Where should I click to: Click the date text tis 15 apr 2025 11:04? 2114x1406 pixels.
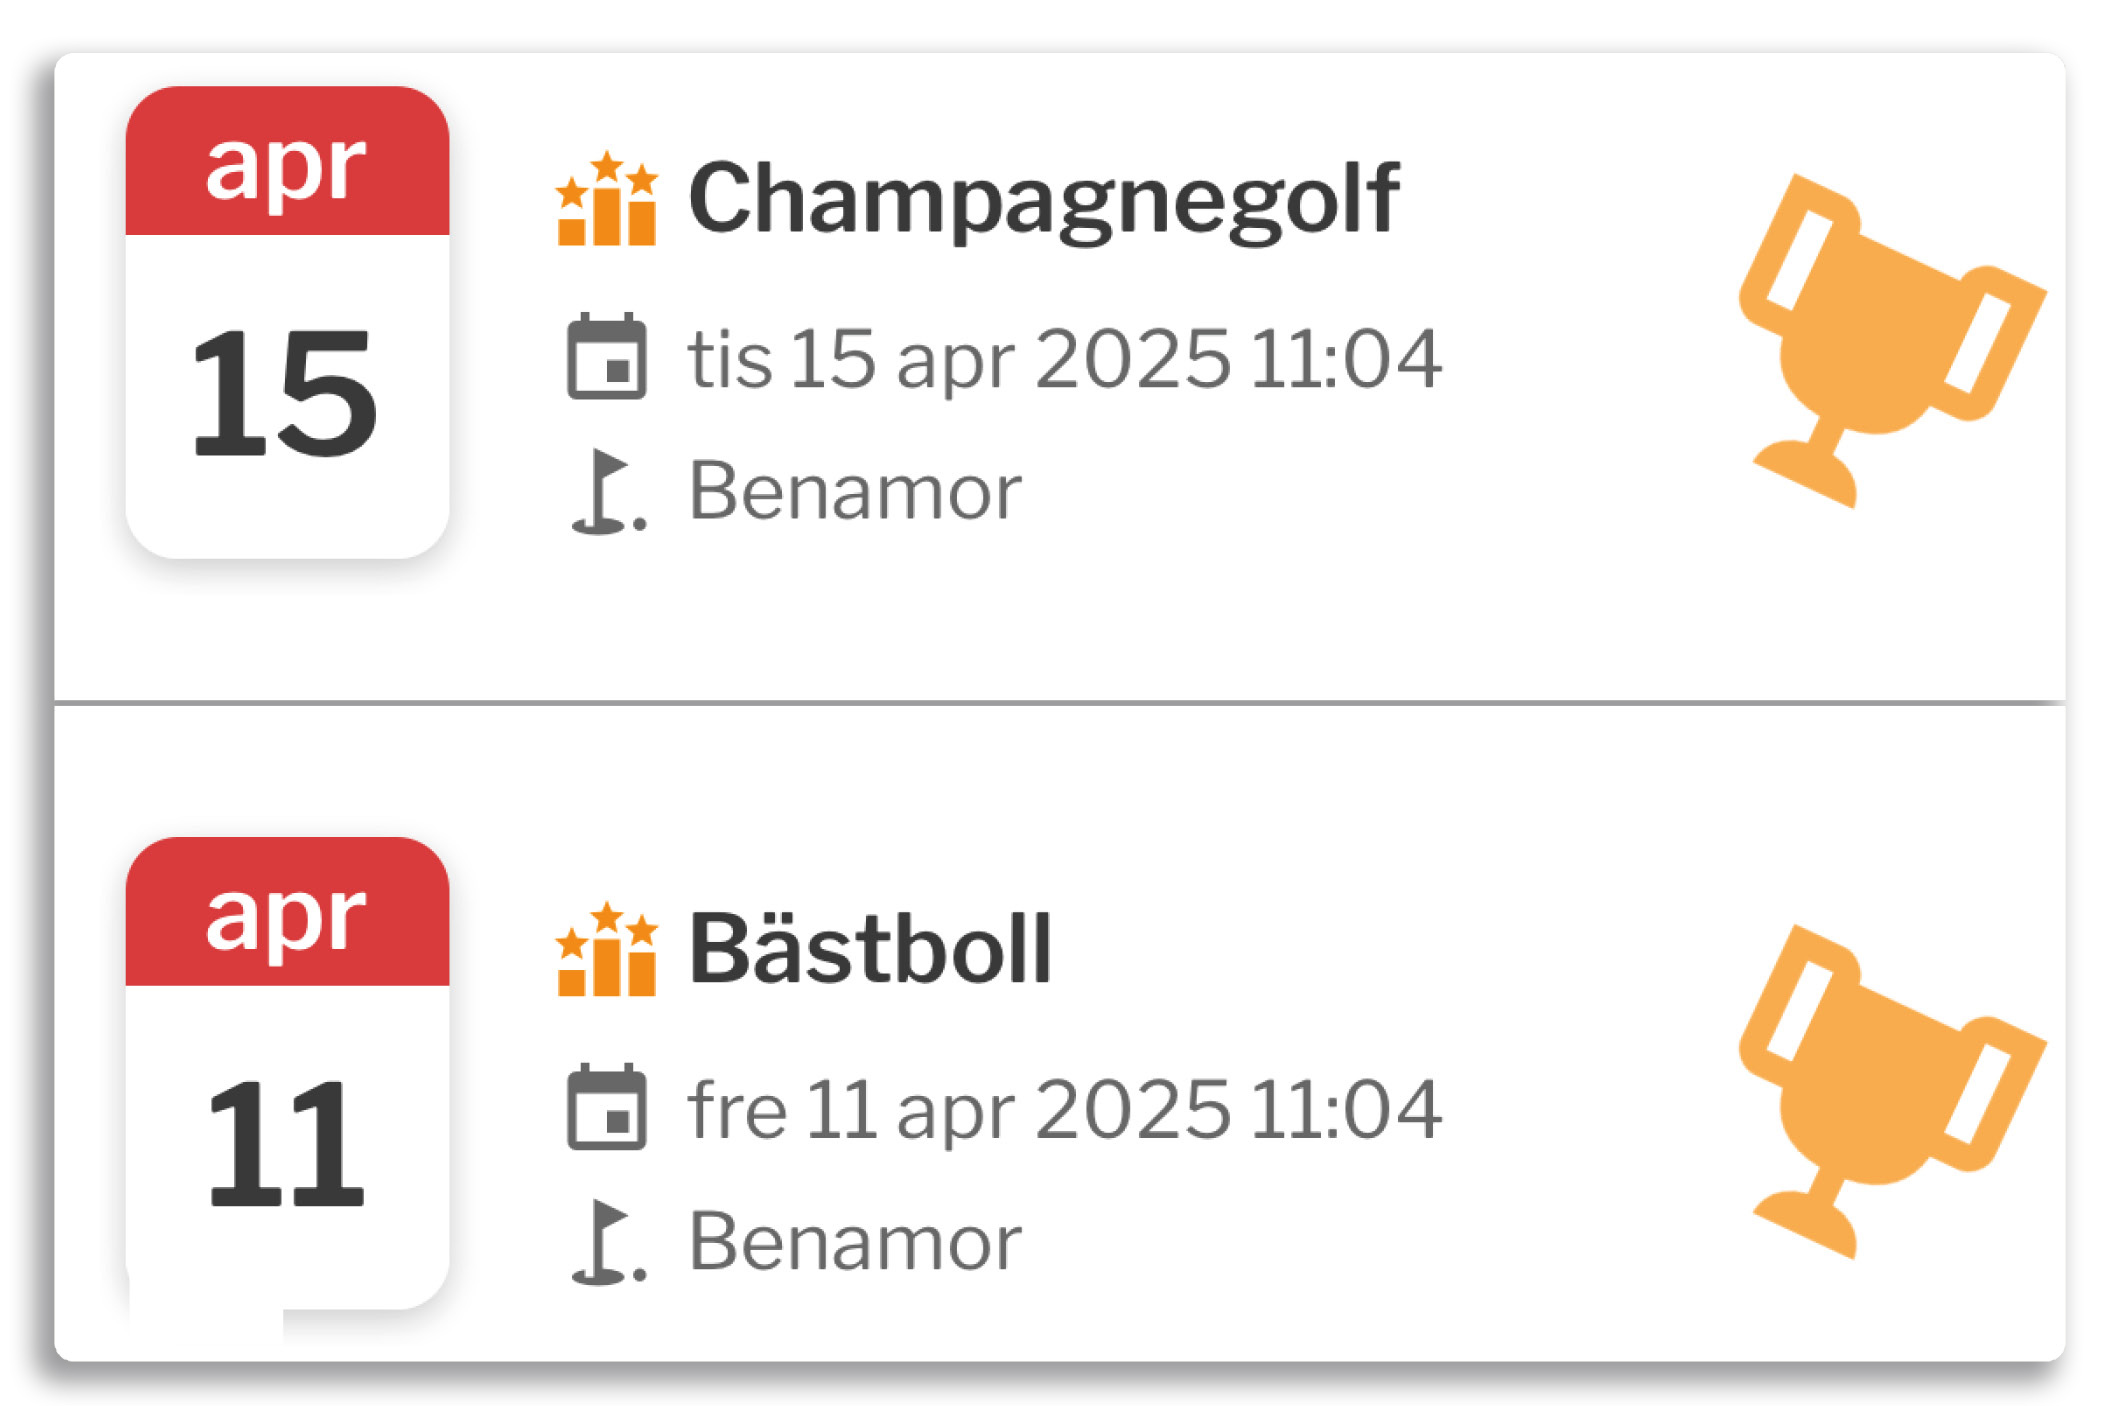pos(1065,358)
